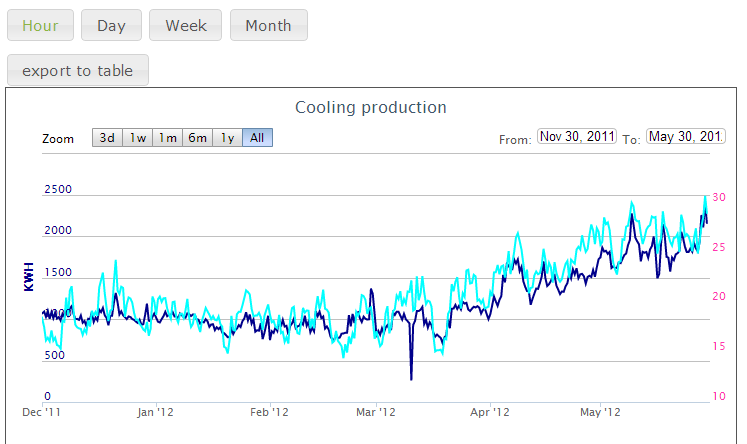Viewport: 747px width, 444px height.
Task: Zoom chart to 3d range
Action: click(107, 138)
